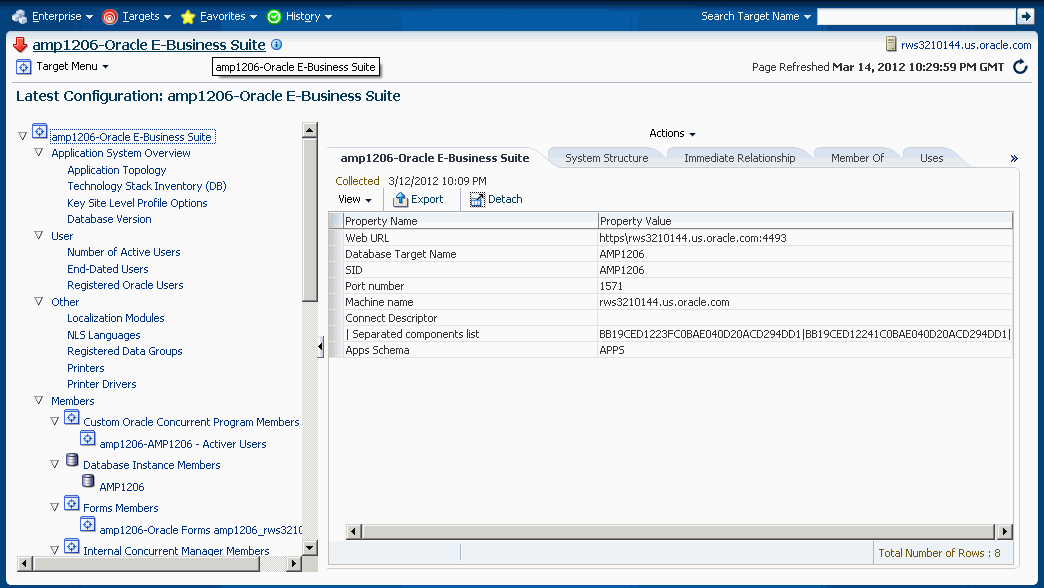The height and width of the screenshot is (588, 1044).
Task: Select the Property Name column header
Action: [470, 221]
